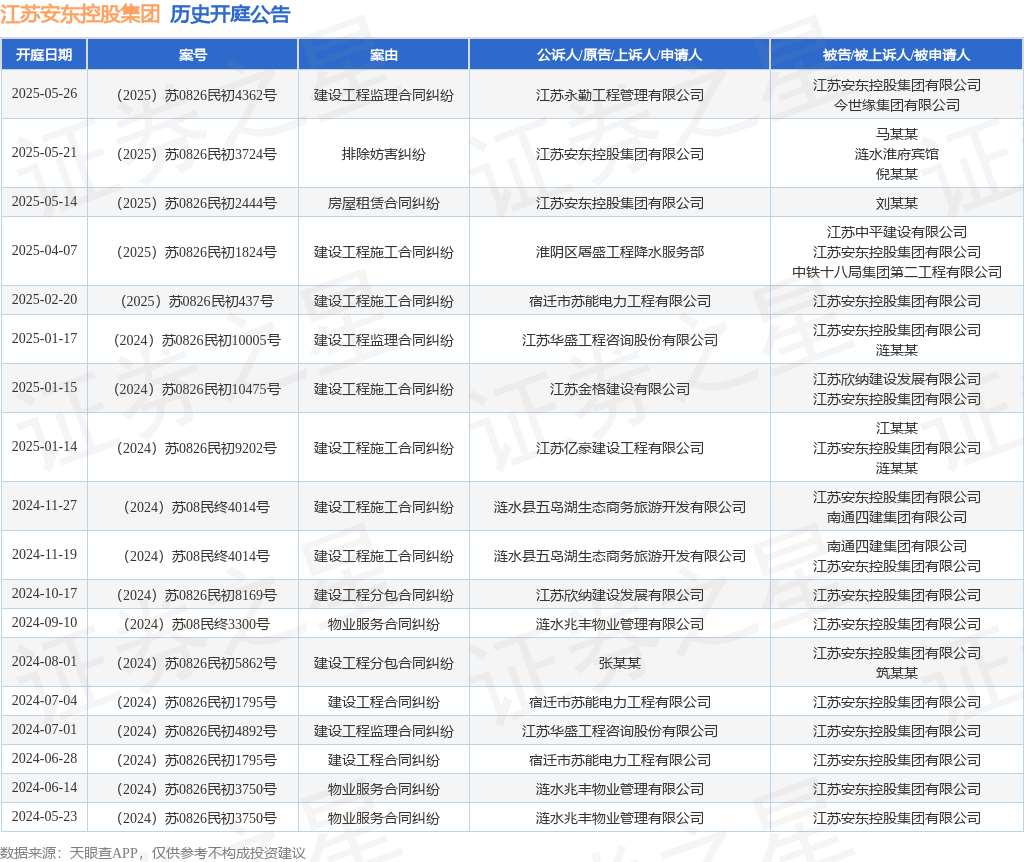Click date cell 2024-09-10

tap(44, 622)
